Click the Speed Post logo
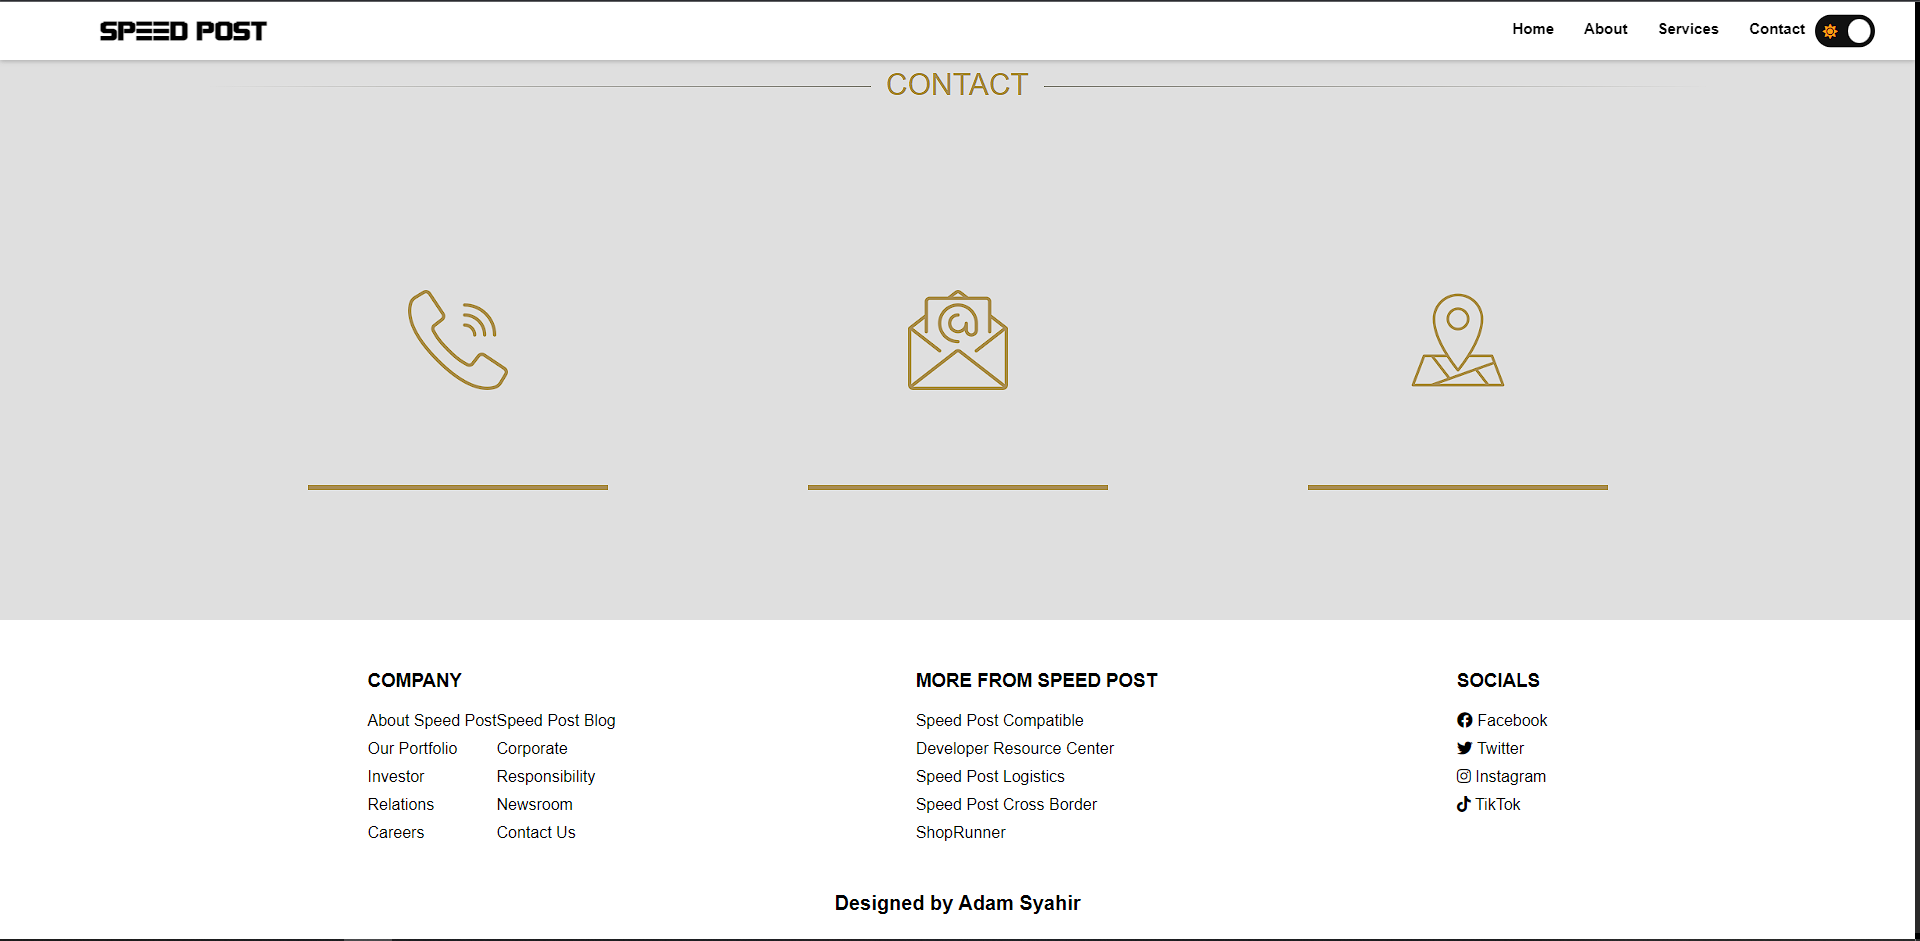The width and height of the screenshot is (1920, 941). coord(183,31)
